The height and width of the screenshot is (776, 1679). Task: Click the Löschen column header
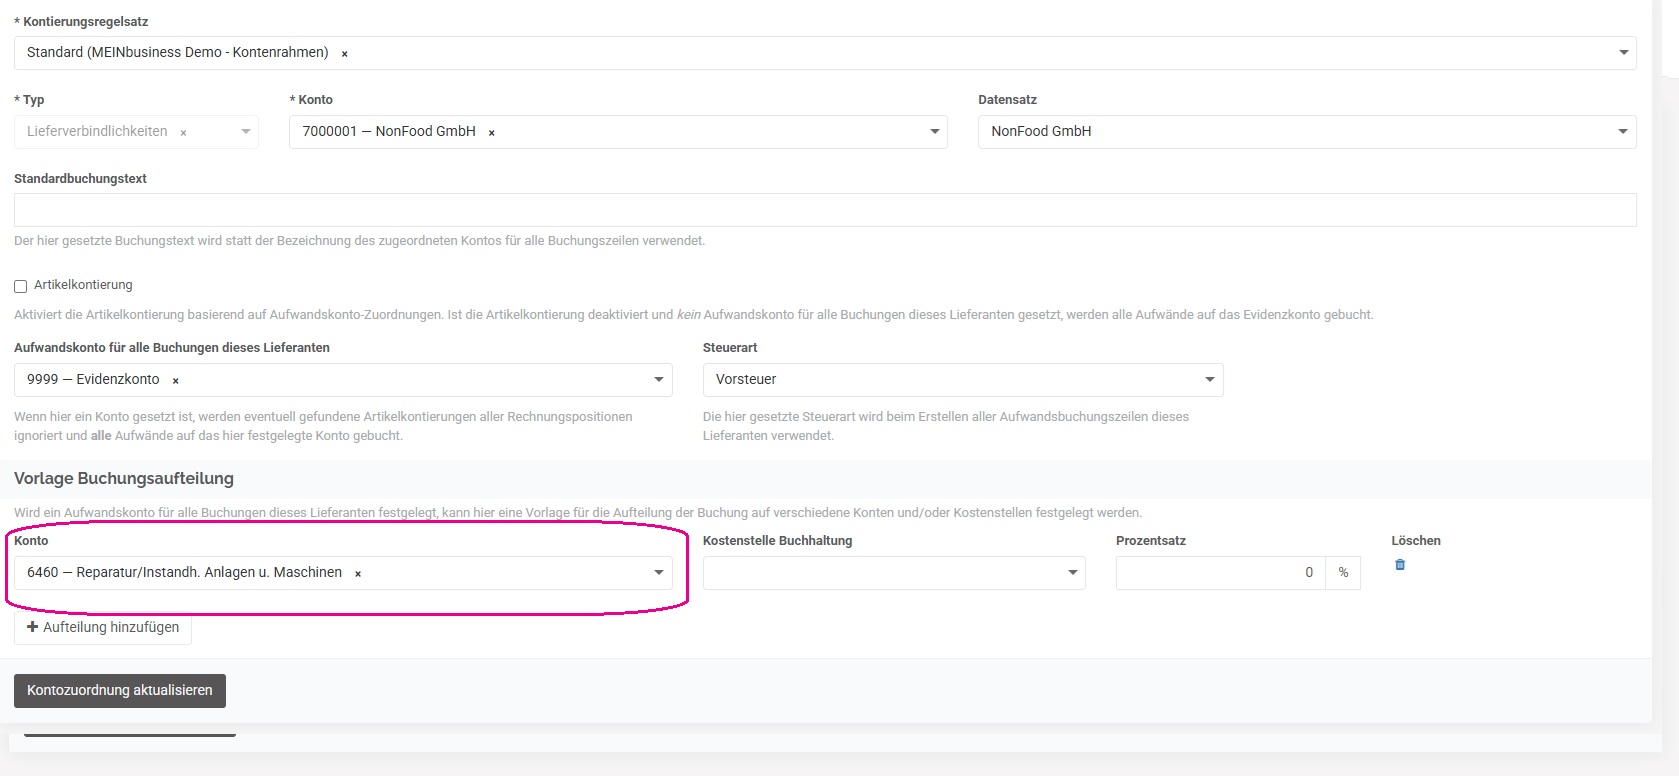1416,540
